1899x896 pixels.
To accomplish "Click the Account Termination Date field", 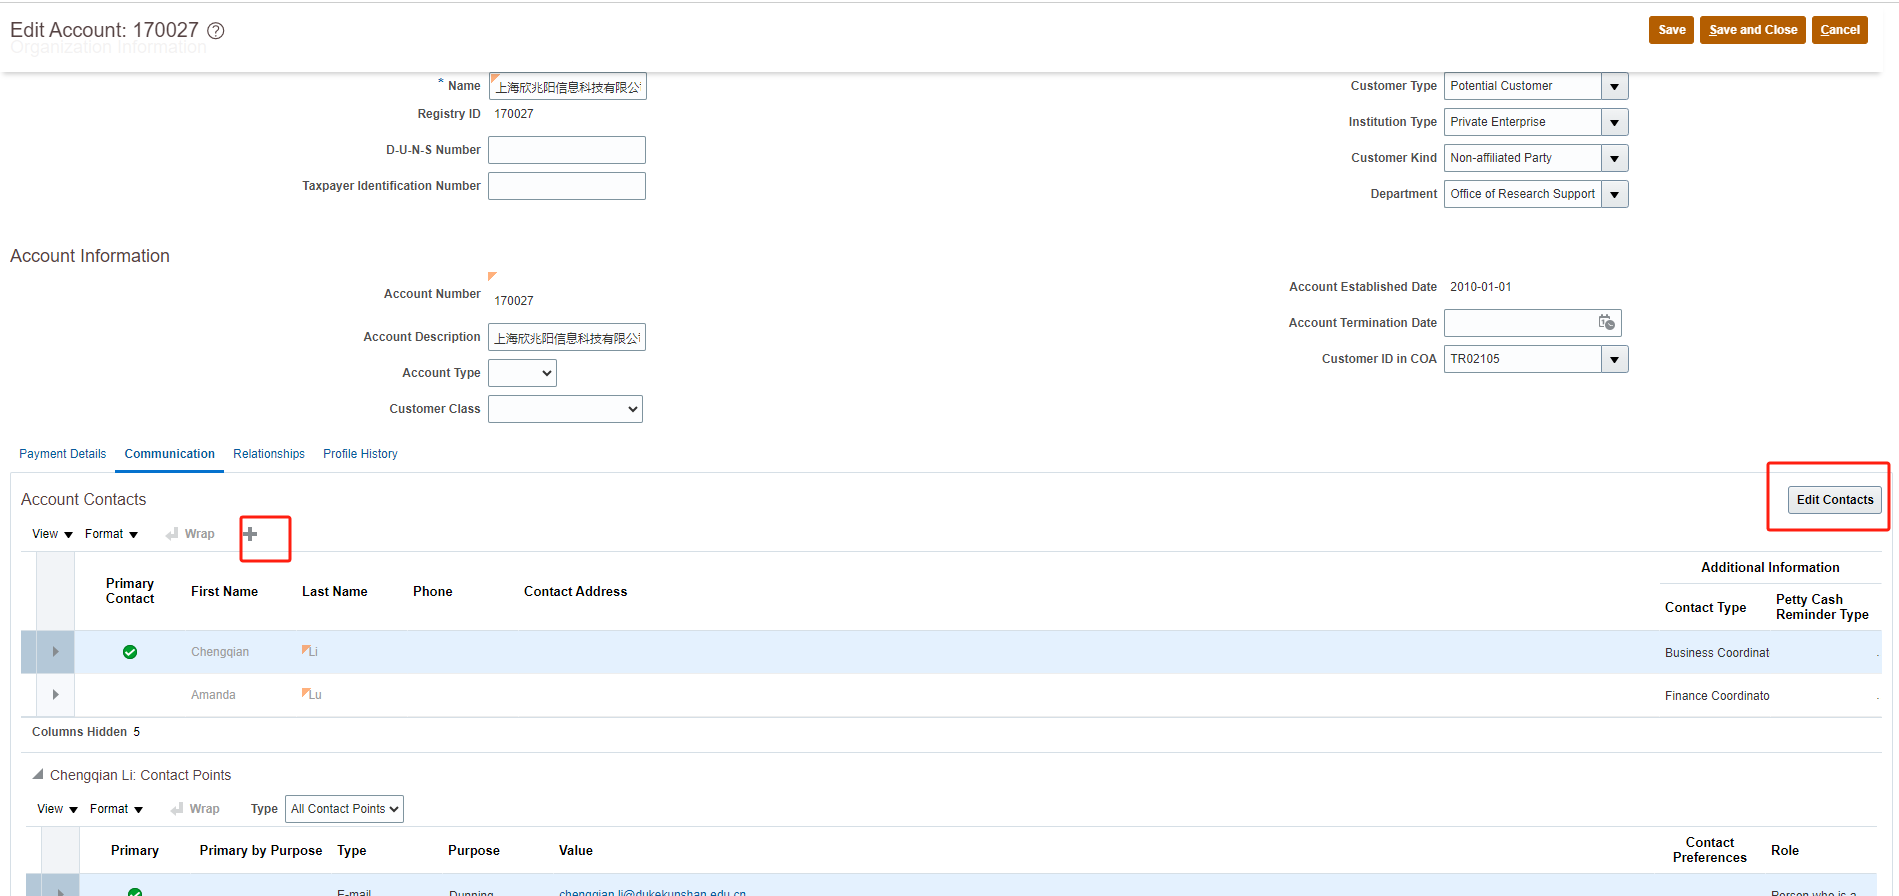I will [1521, 323].
